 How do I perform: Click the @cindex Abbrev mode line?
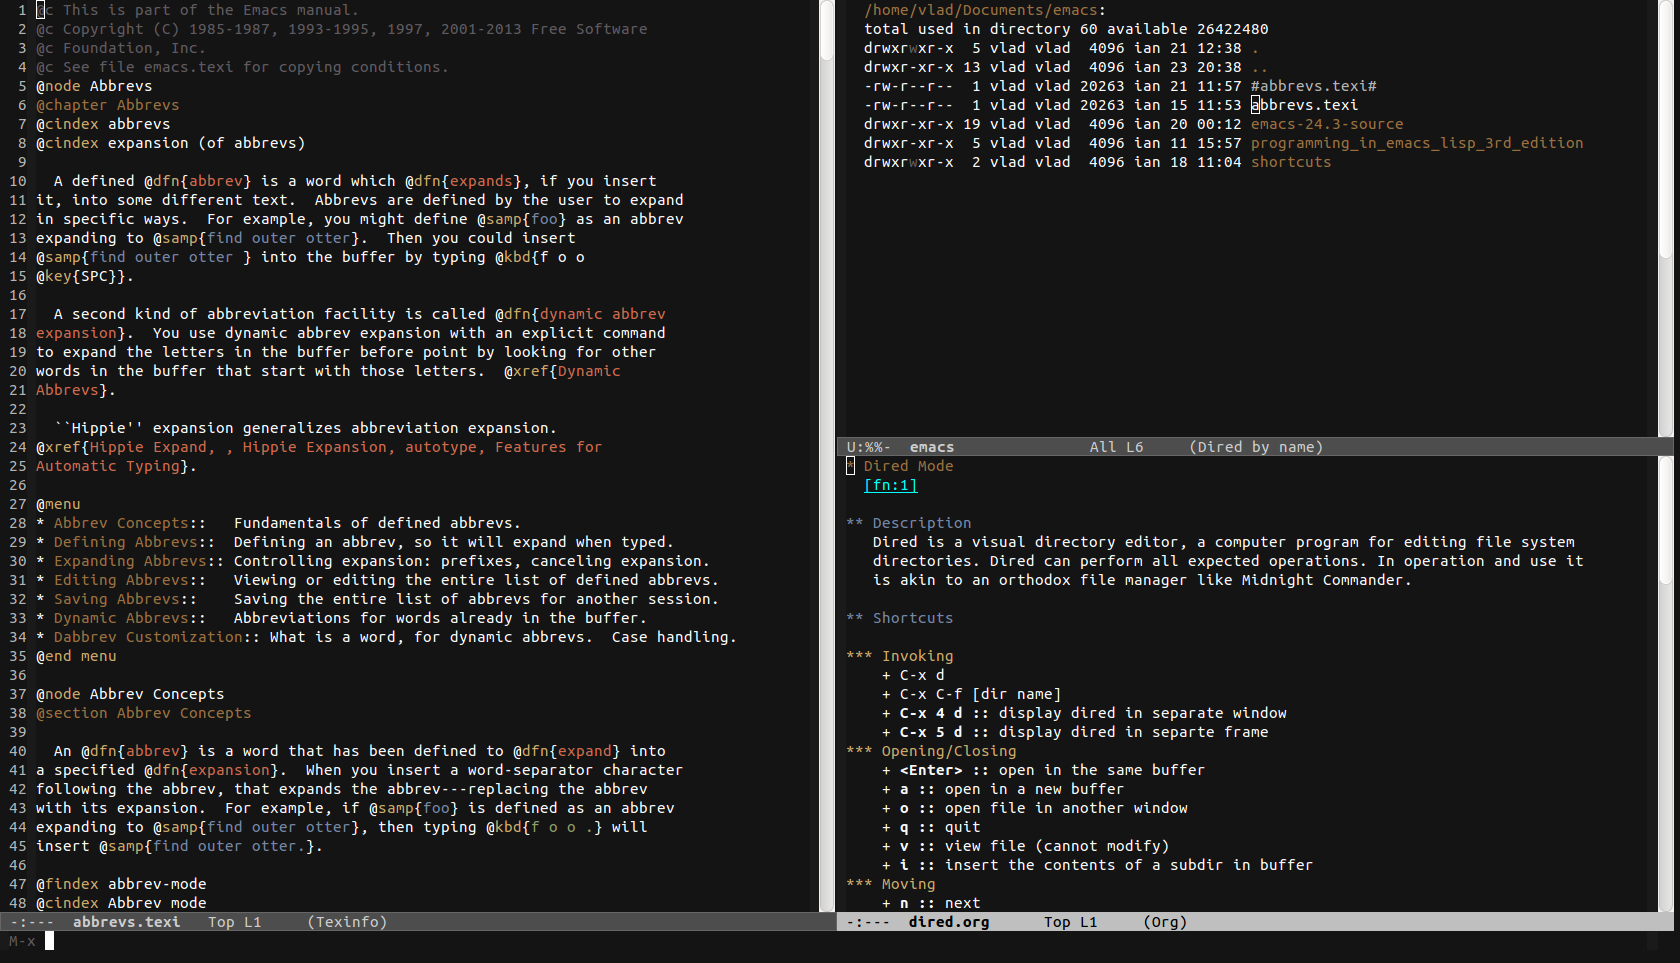[x=121, y=903]
